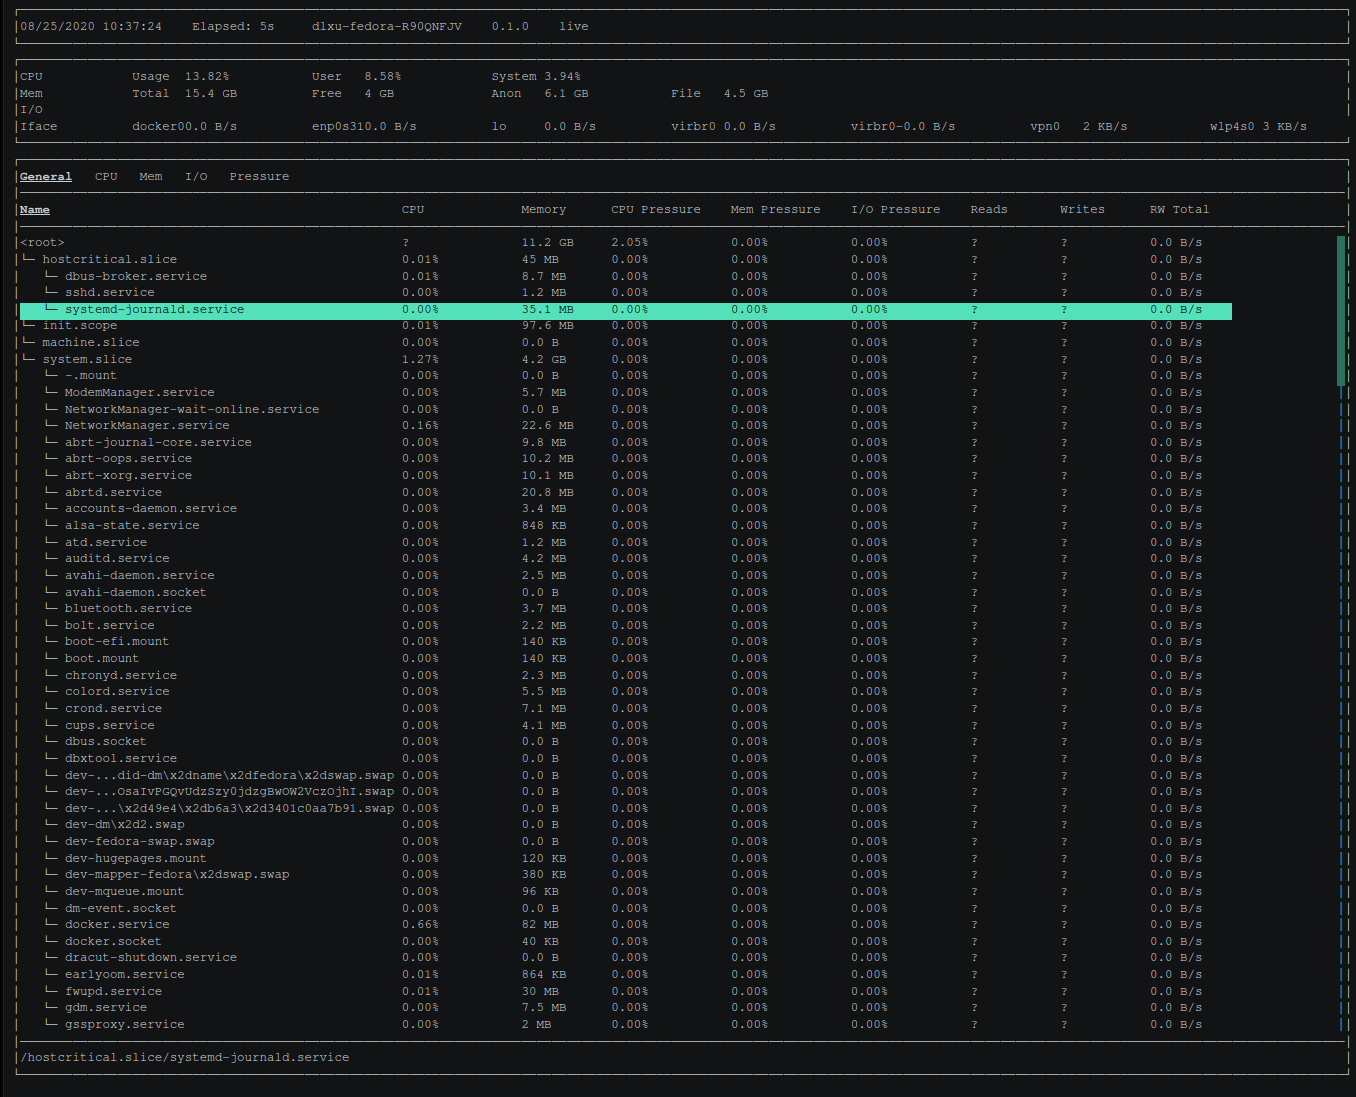Click the RW Total column header
Viewport: 1356px width, 1097px height.
(1179, 210)
